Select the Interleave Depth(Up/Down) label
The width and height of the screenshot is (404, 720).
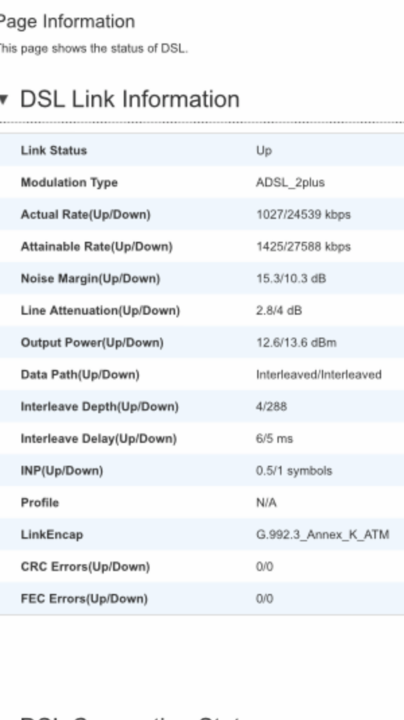click(x=100, y=407)
